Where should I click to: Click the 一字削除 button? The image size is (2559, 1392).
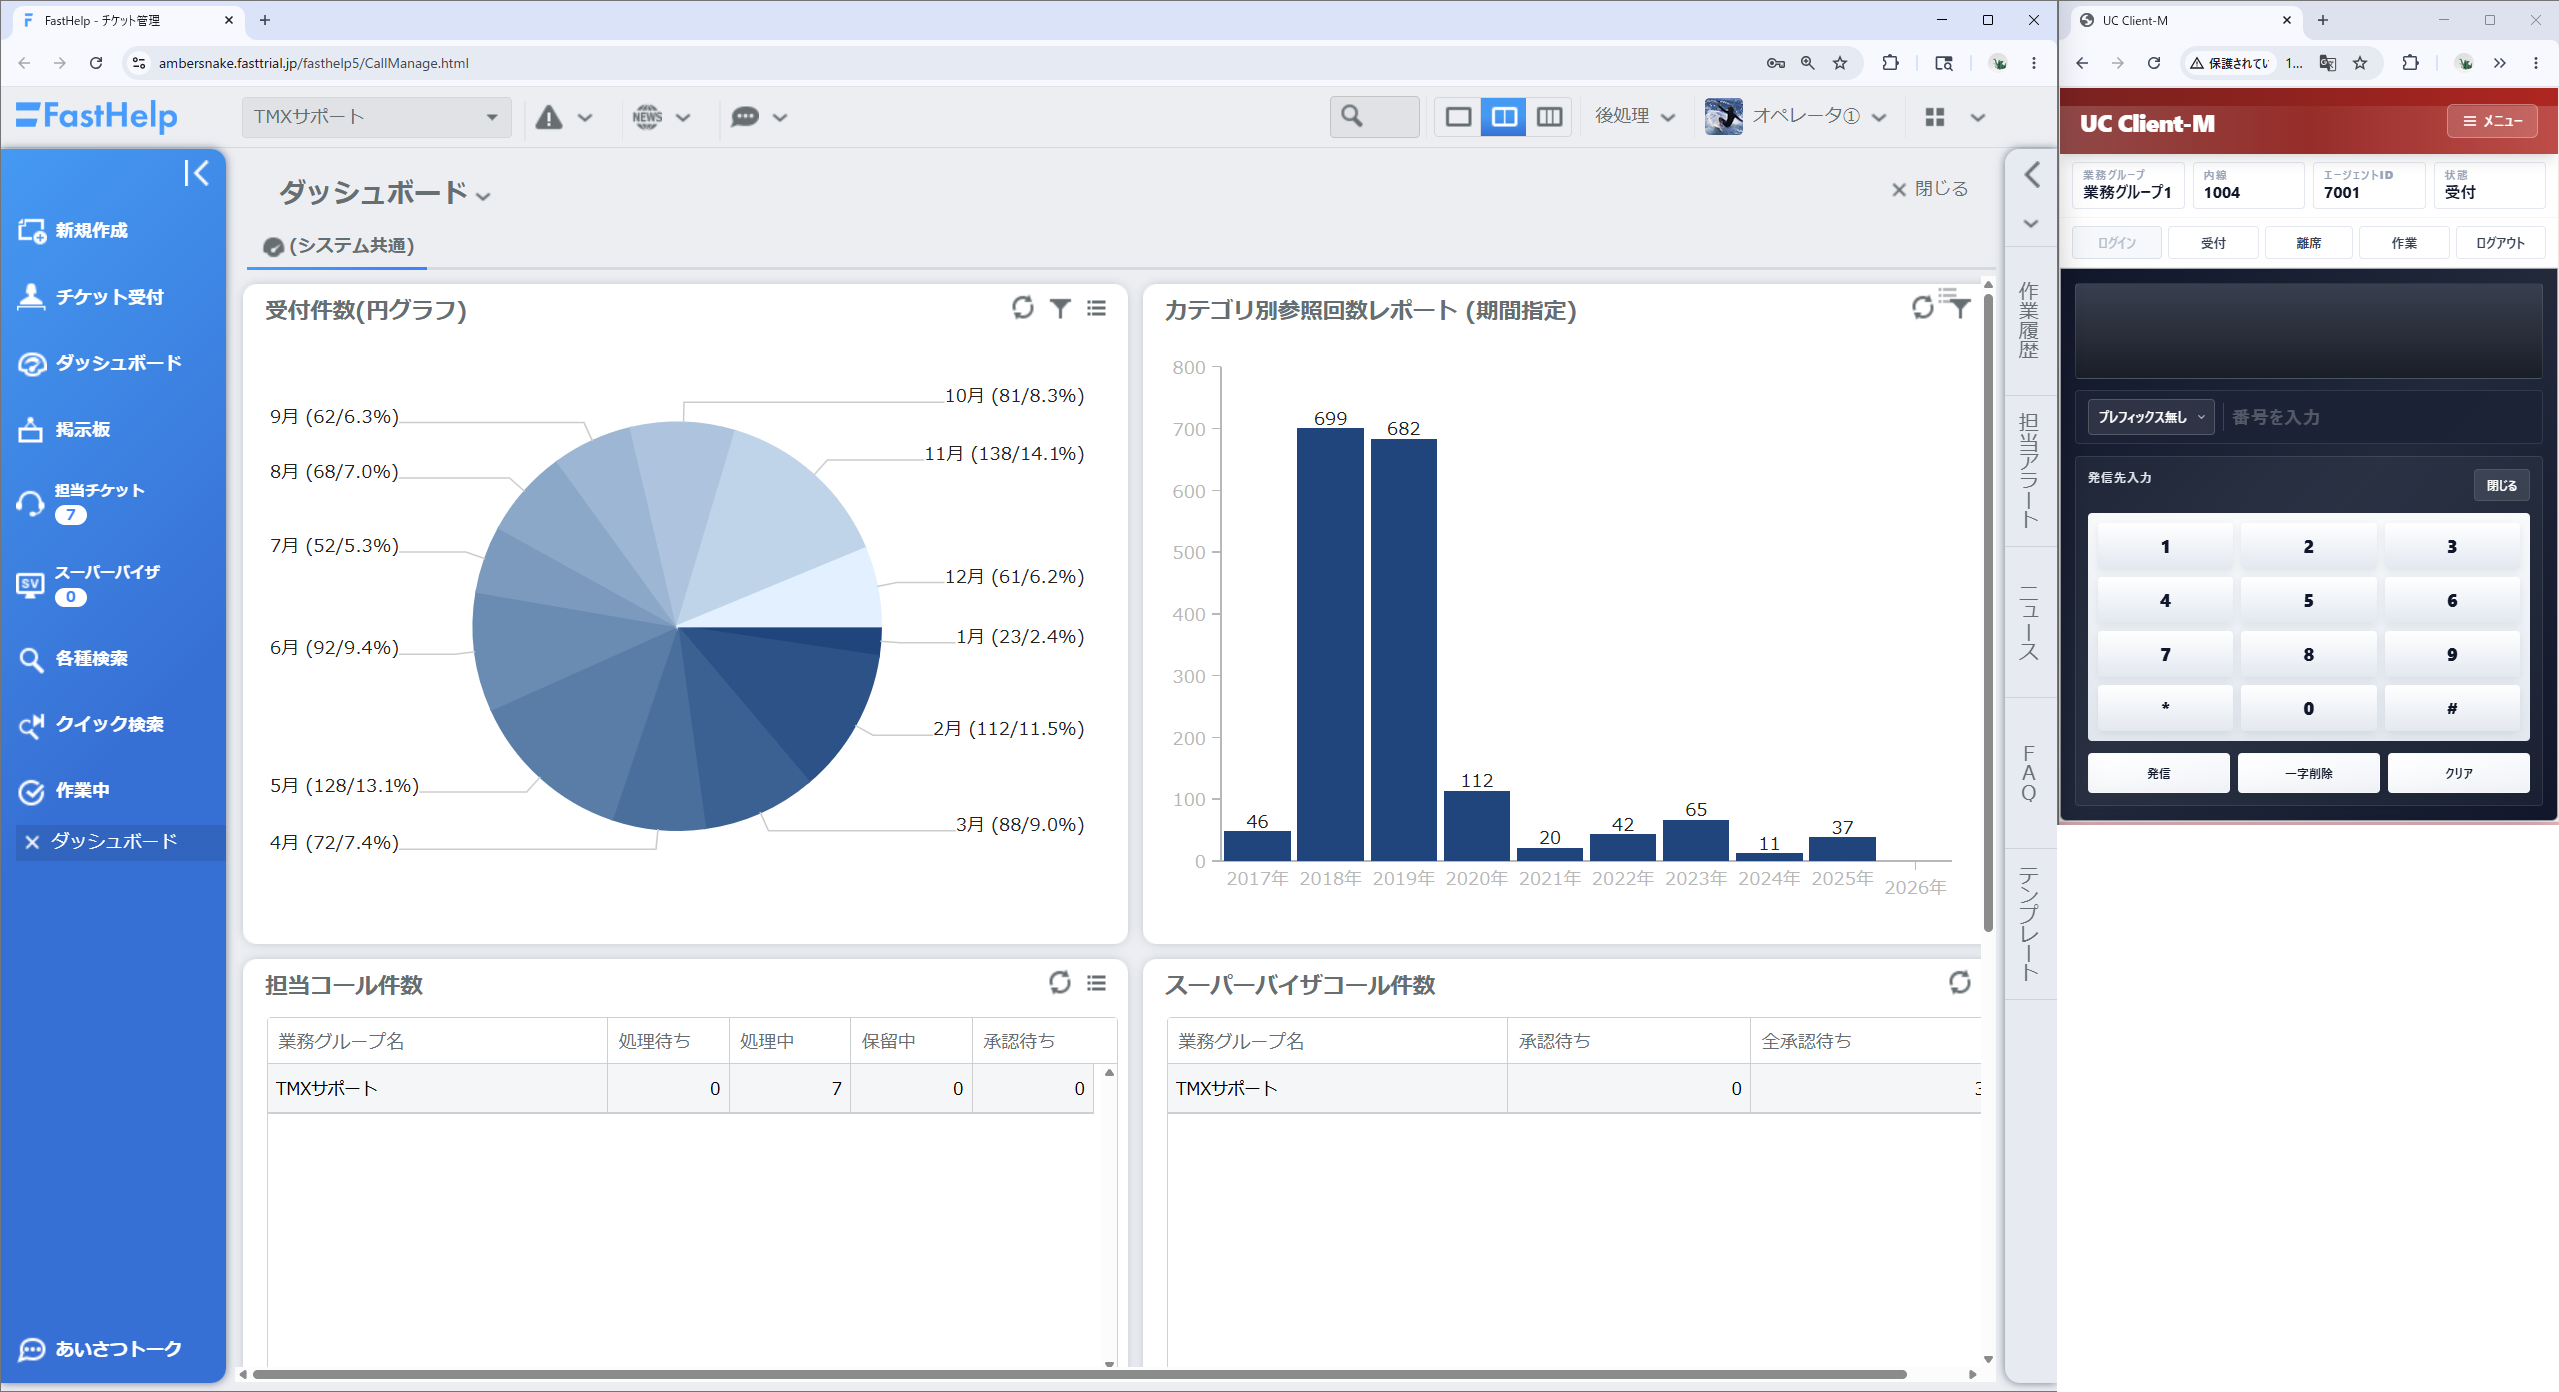click(x=2309, y=773)
